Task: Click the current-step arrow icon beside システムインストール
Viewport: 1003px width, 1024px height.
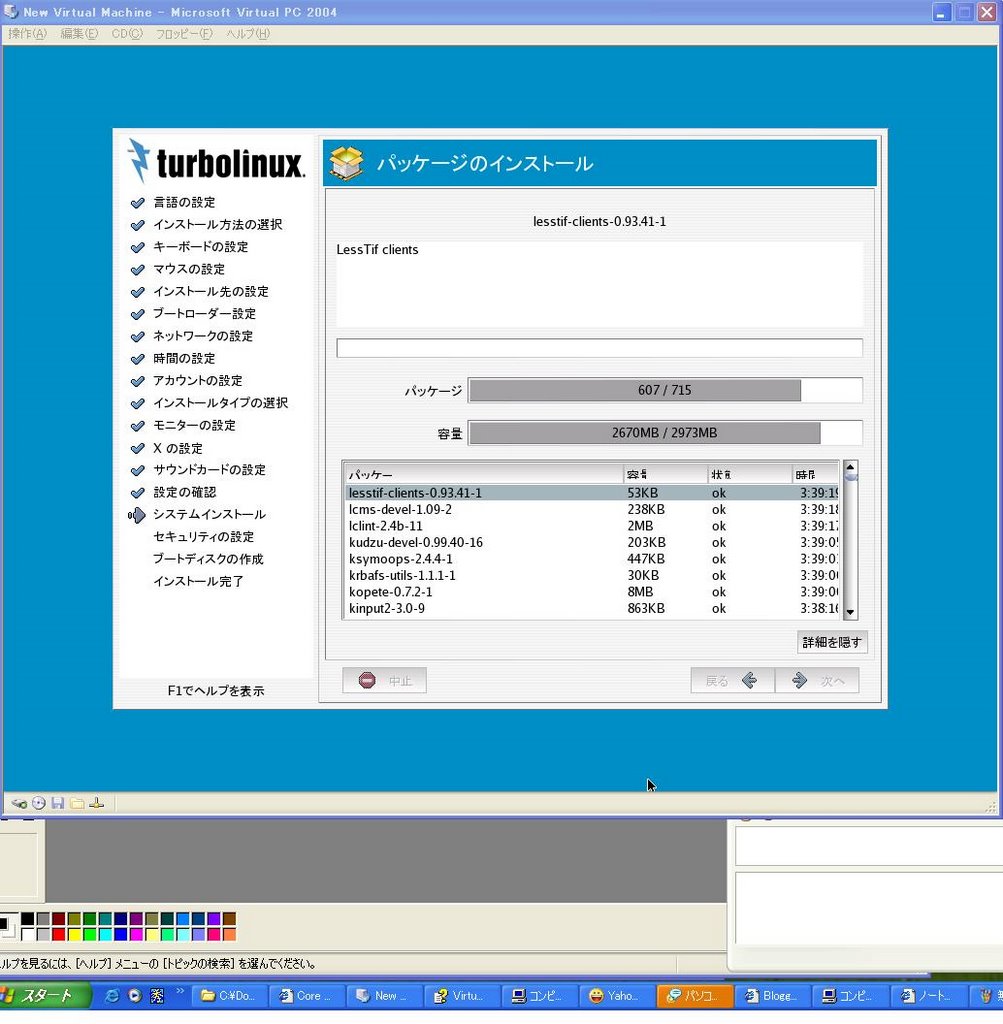Action: click(136, 515)
